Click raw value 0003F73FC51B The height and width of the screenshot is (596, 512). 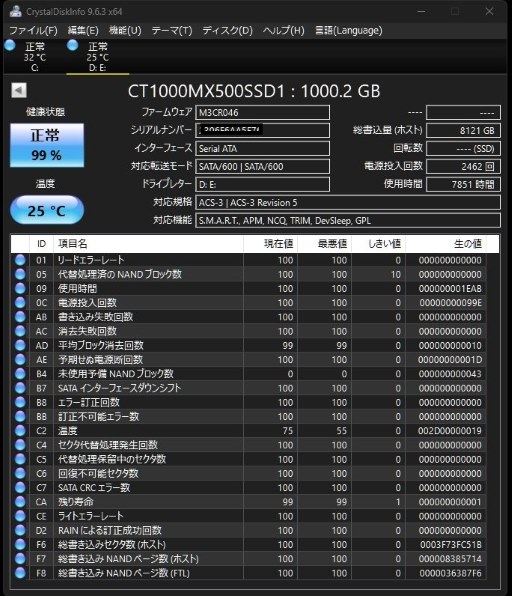click(x=451, y=545)
